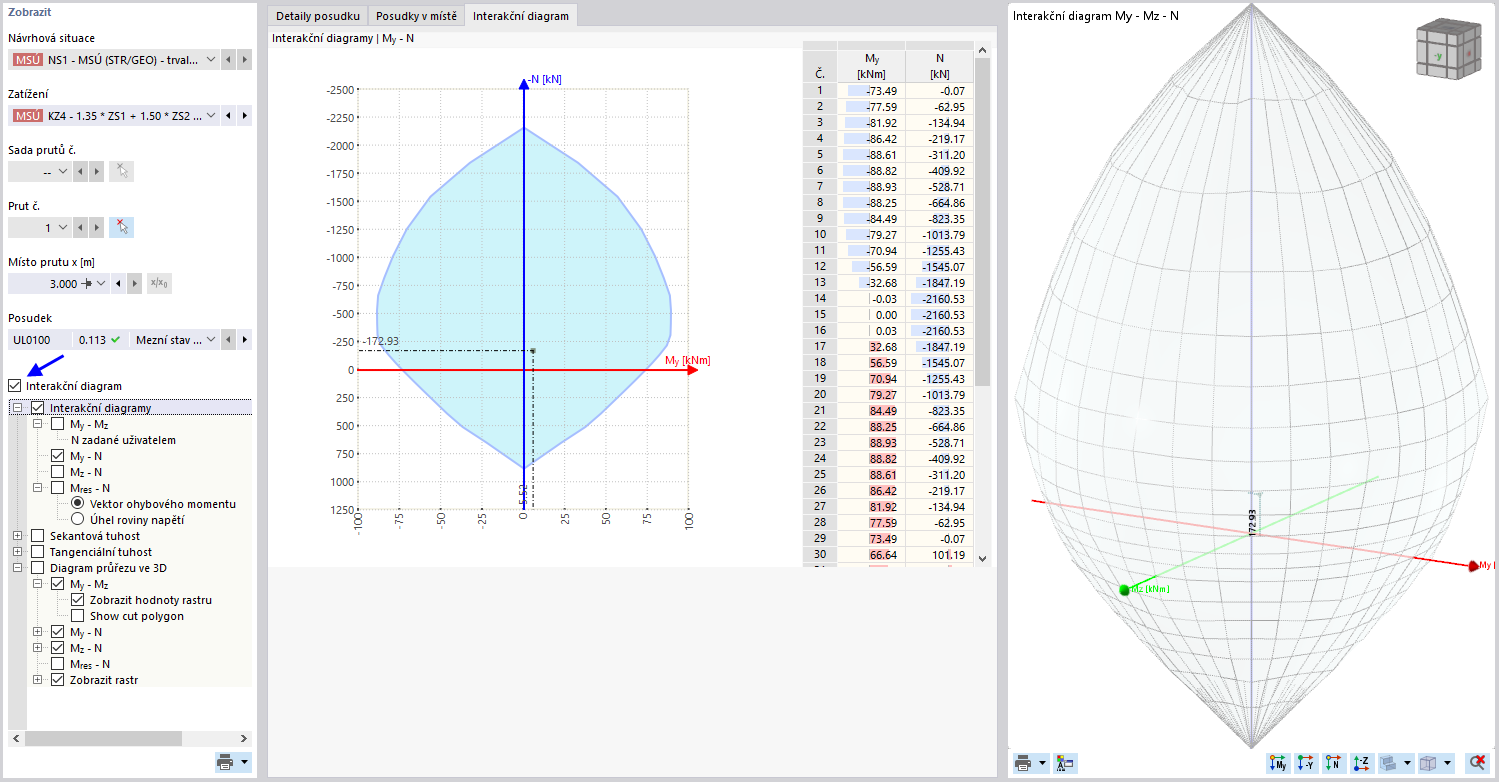The width and height of the screenshot is (1499, 782).
Task: Switch to the Posudky v místě tab
Action: point(416,16)
